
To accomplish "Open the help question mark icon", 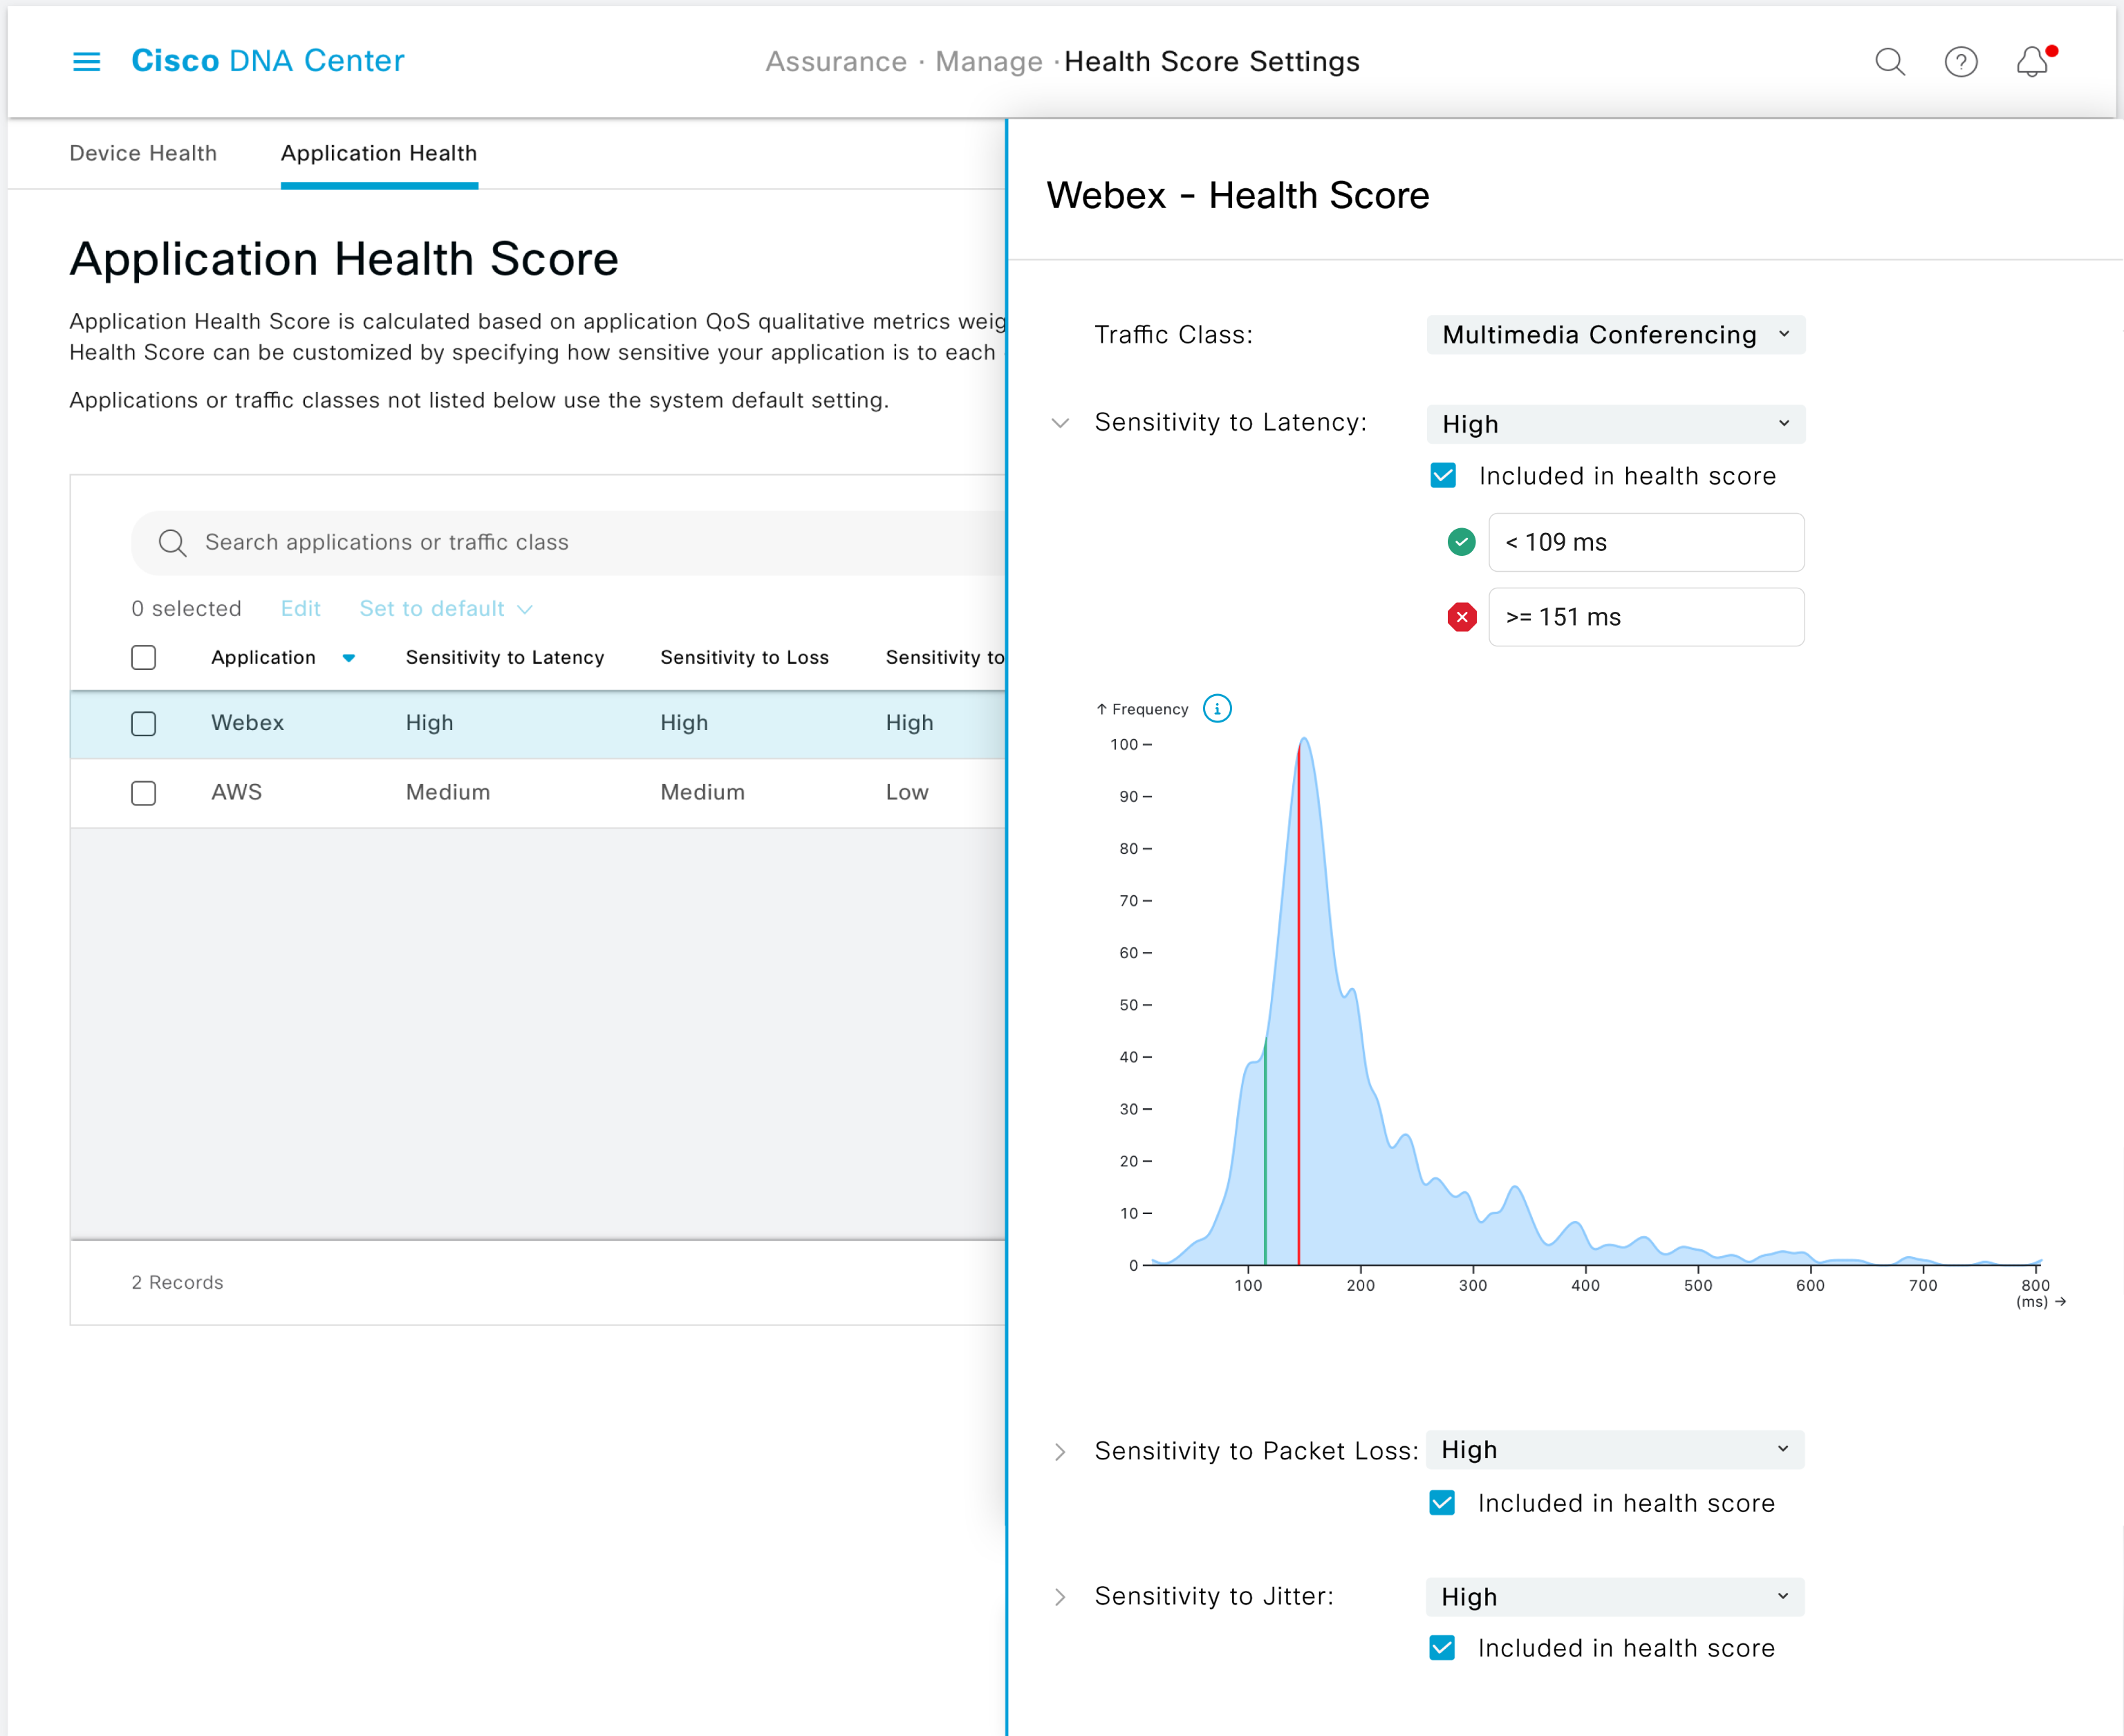I will point(1960,62).
